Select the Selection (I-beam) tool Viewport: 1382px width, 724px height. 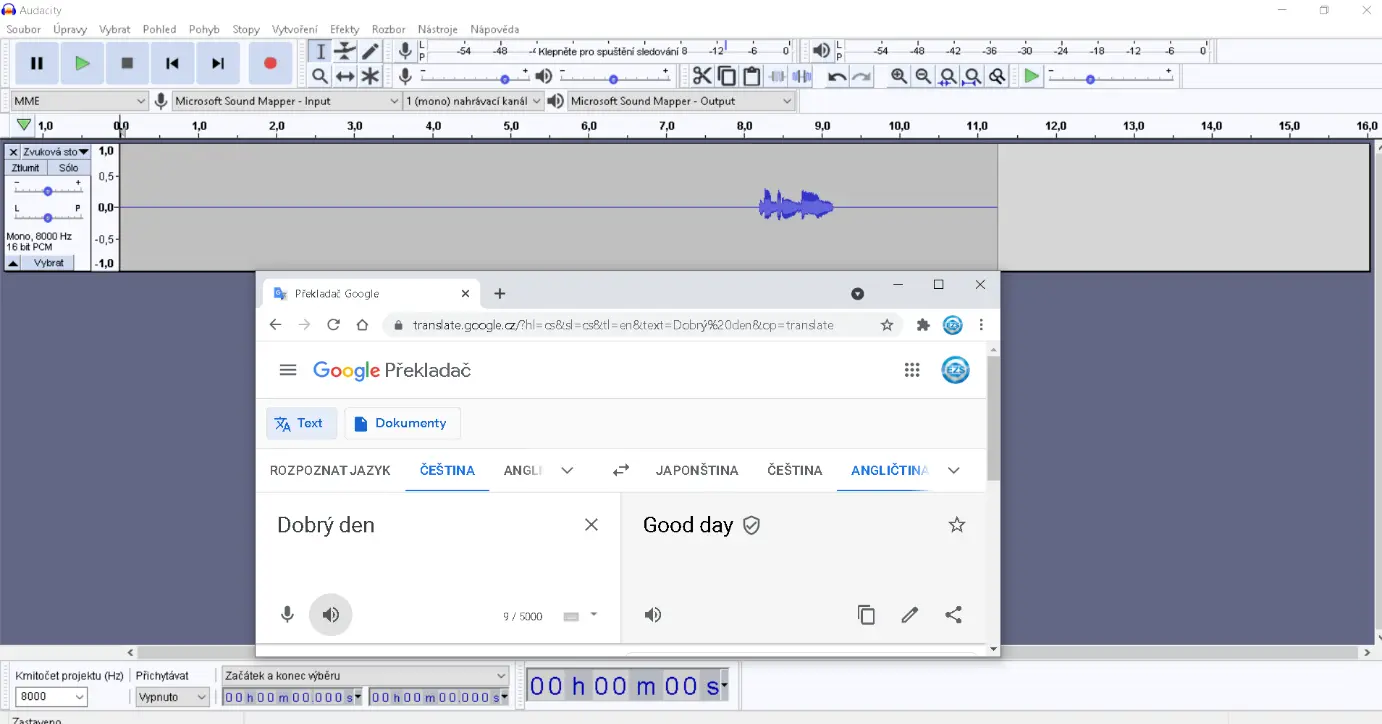tap(320, 51)
